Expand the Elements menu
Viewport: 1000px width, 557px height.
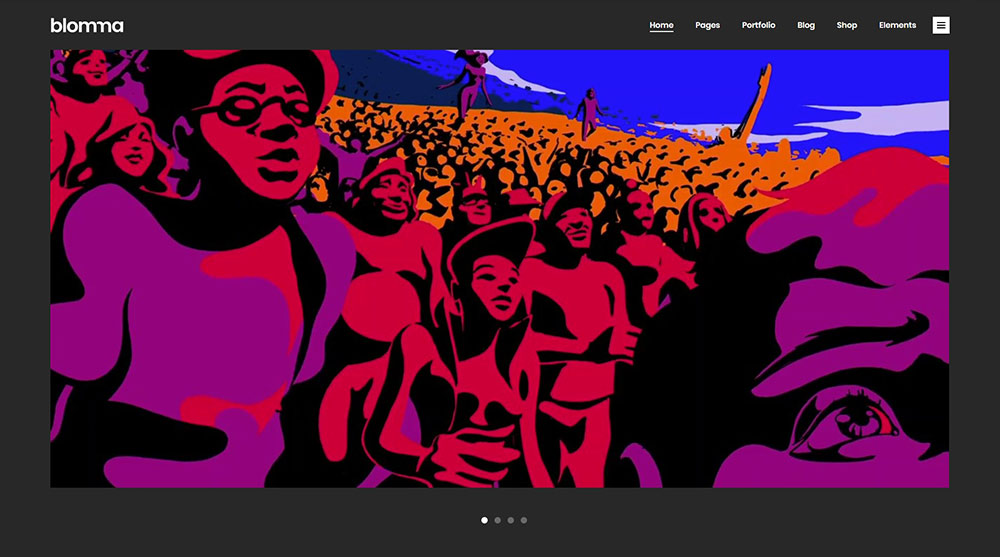(897, 25)
